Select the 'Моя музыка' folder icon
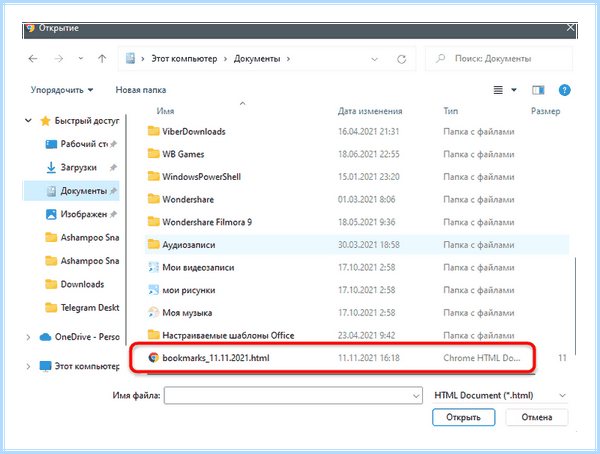This screenshot has height=454, width=600. coord(153,312)
